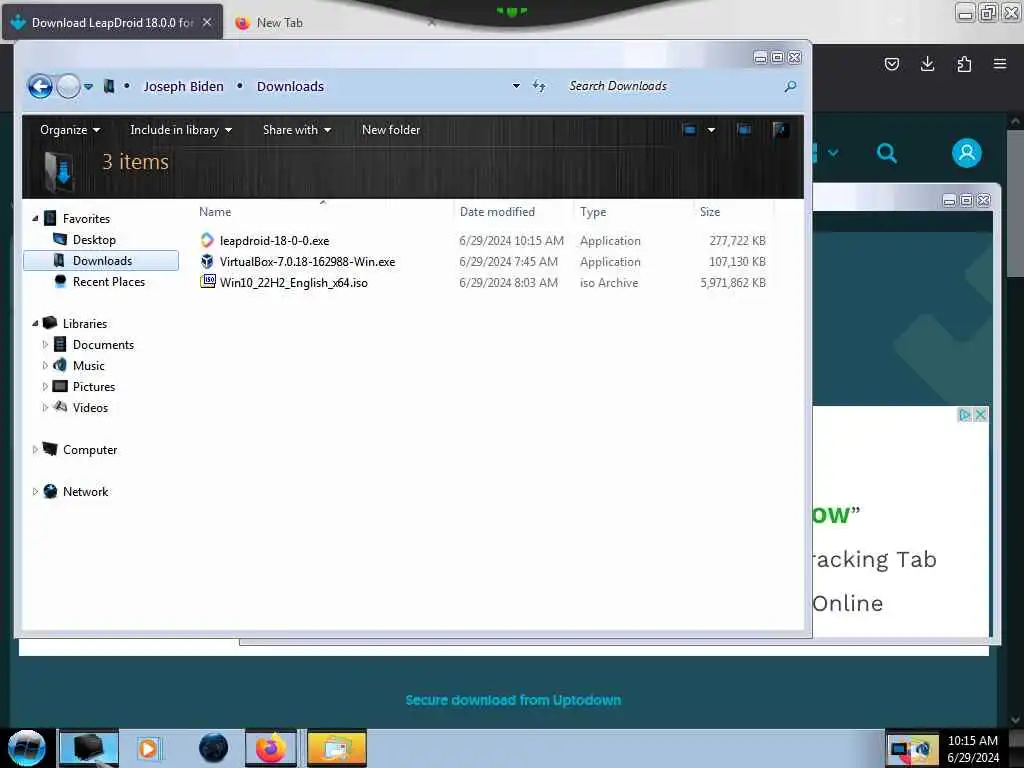This screenshot has width=1024, height=768.
Task: Click the media player taskbar icon
Action: pyautogui.click(x=148, y=748)
